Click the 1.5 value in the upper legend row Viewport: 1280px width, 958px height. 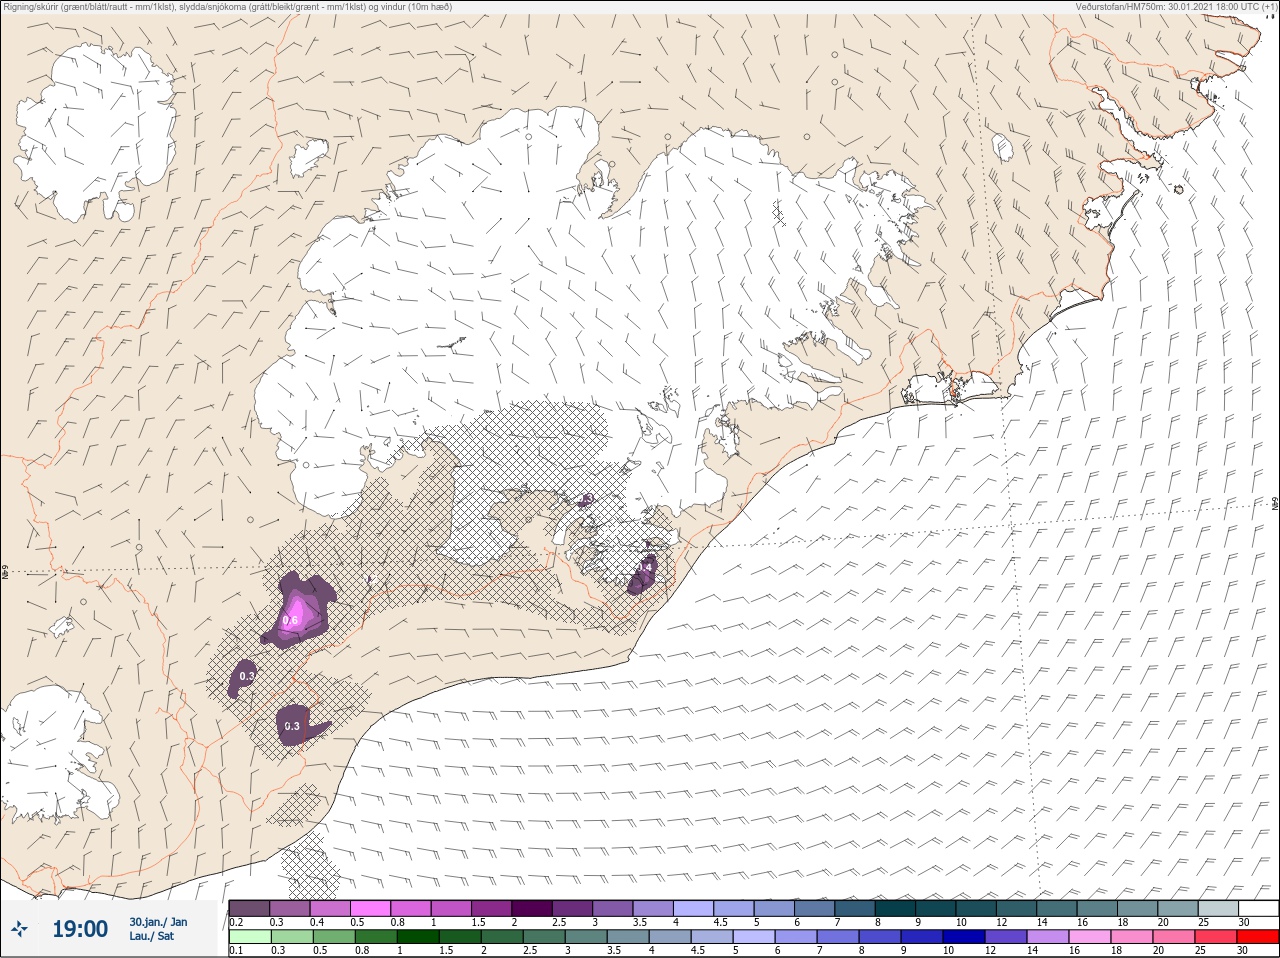(478, 922)
